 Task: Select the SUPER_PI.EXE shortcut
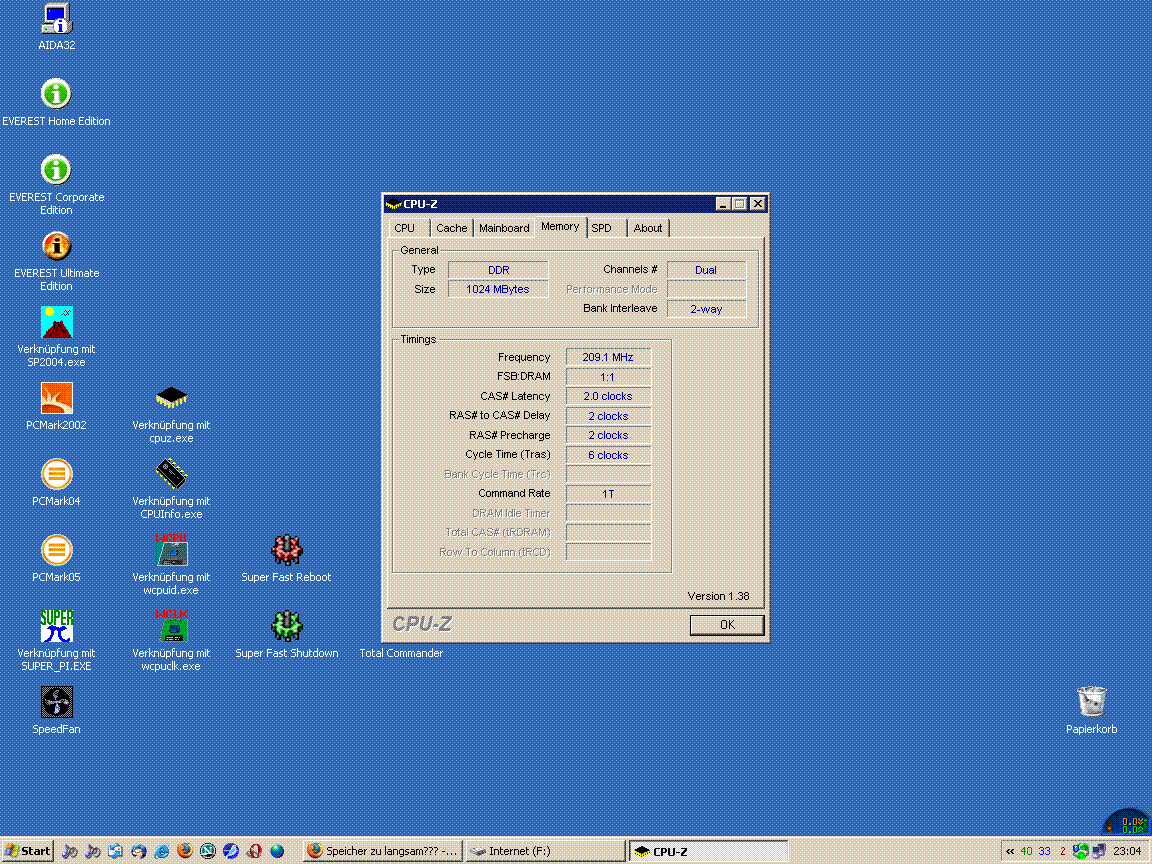[57, 641]
